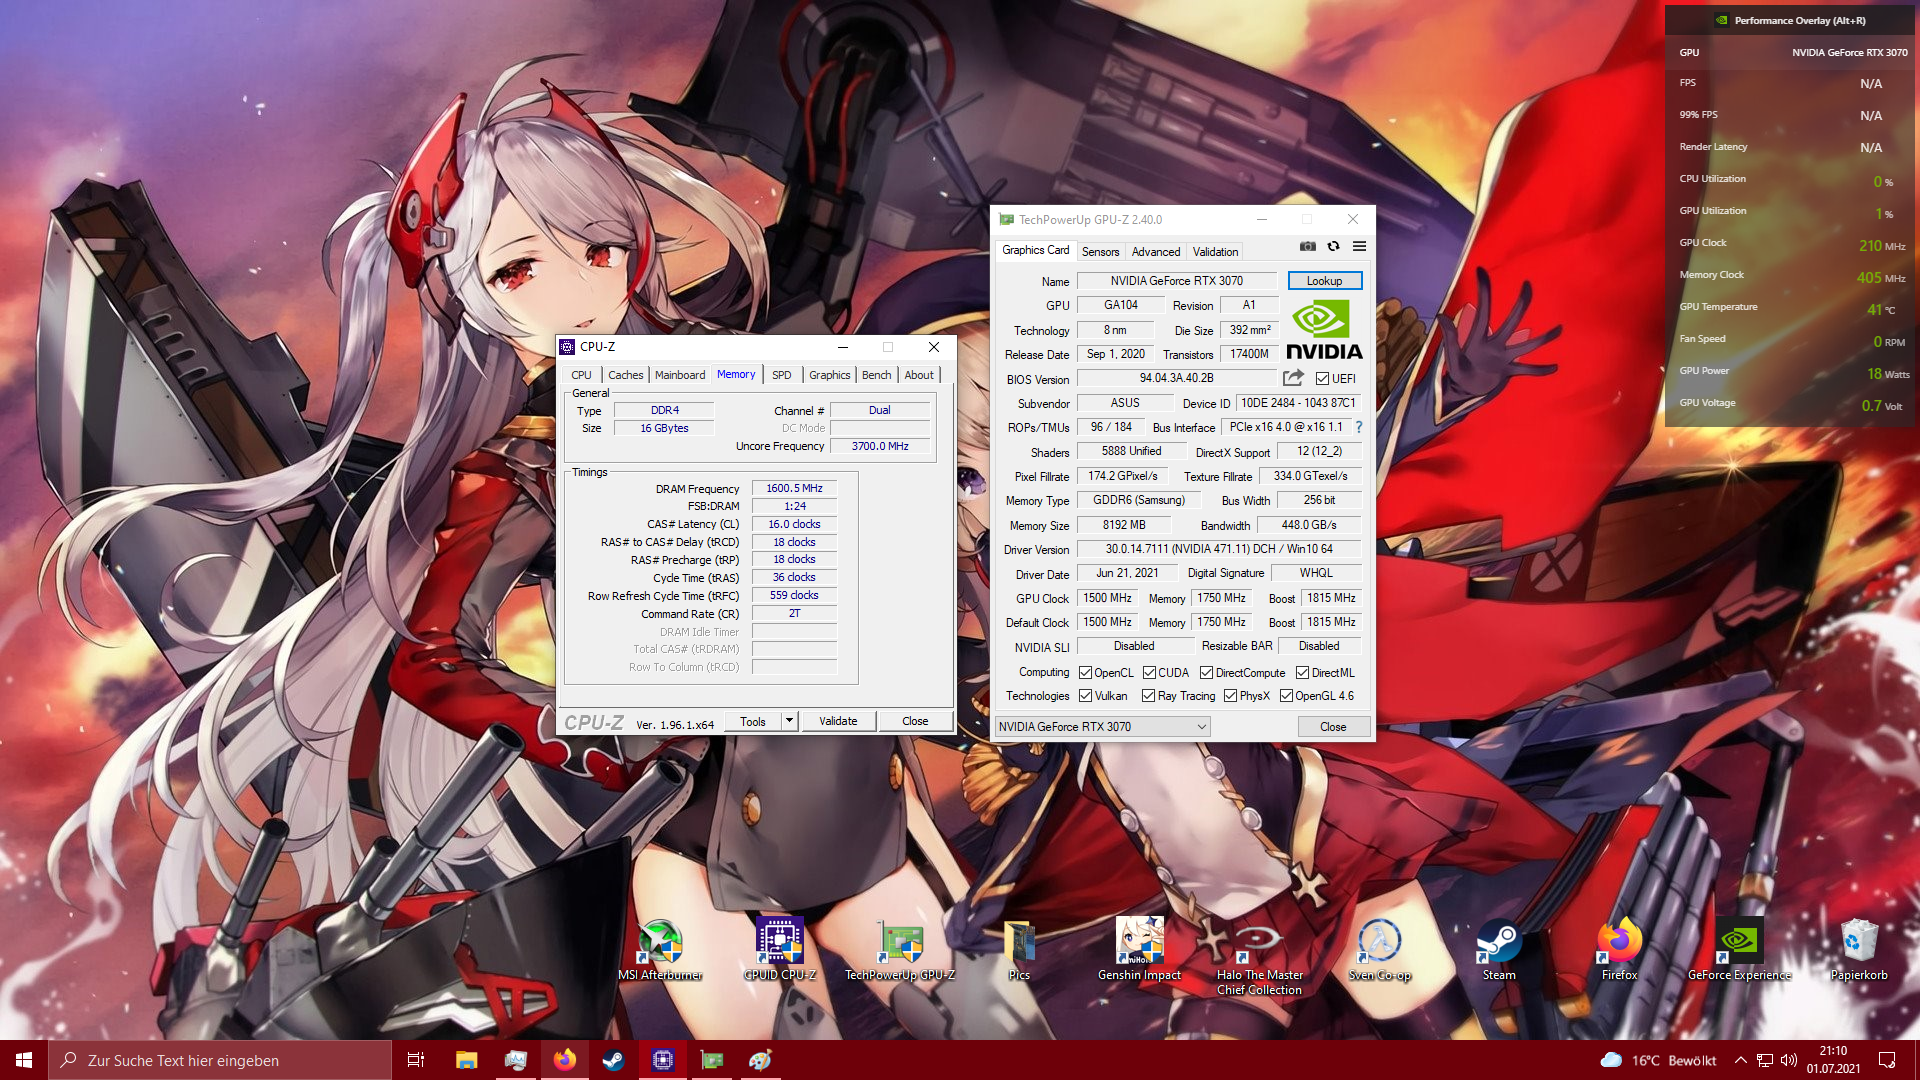Click the Lookup button in GPU-Z

pyautogui.click(x=1324, y=281)
